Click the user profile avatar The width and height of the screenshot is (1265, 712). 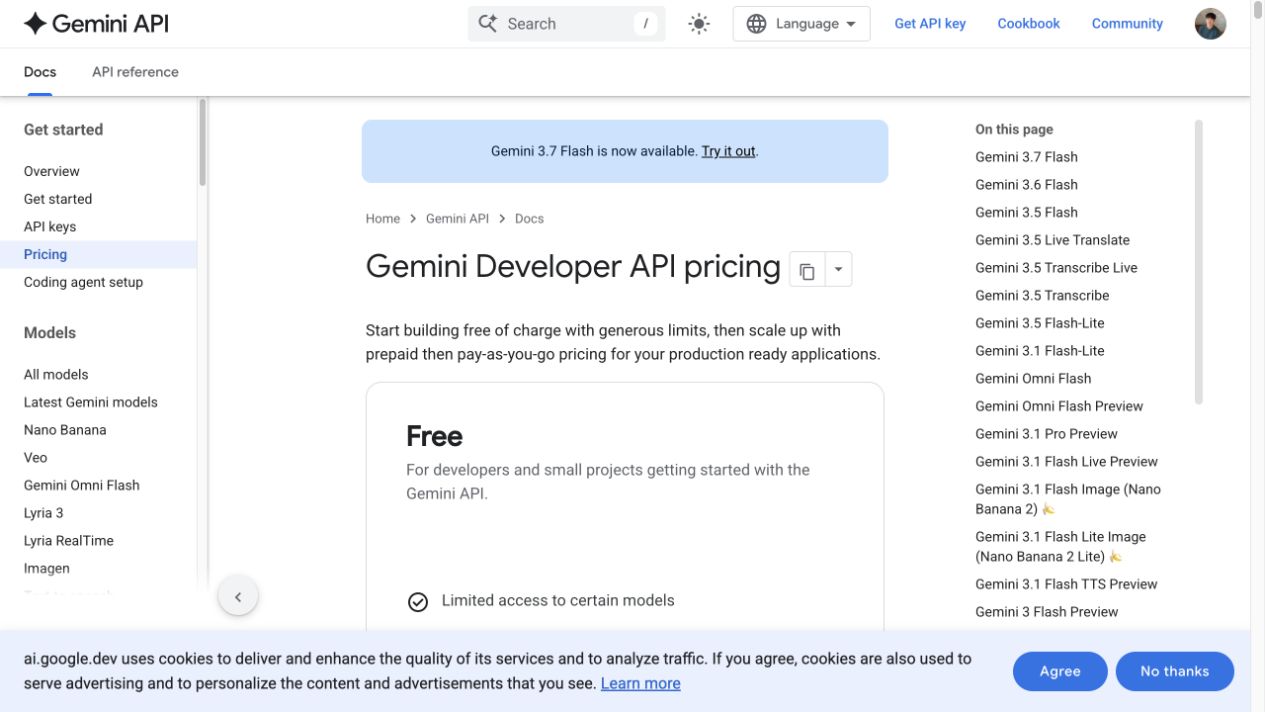tap(1210, 24)
